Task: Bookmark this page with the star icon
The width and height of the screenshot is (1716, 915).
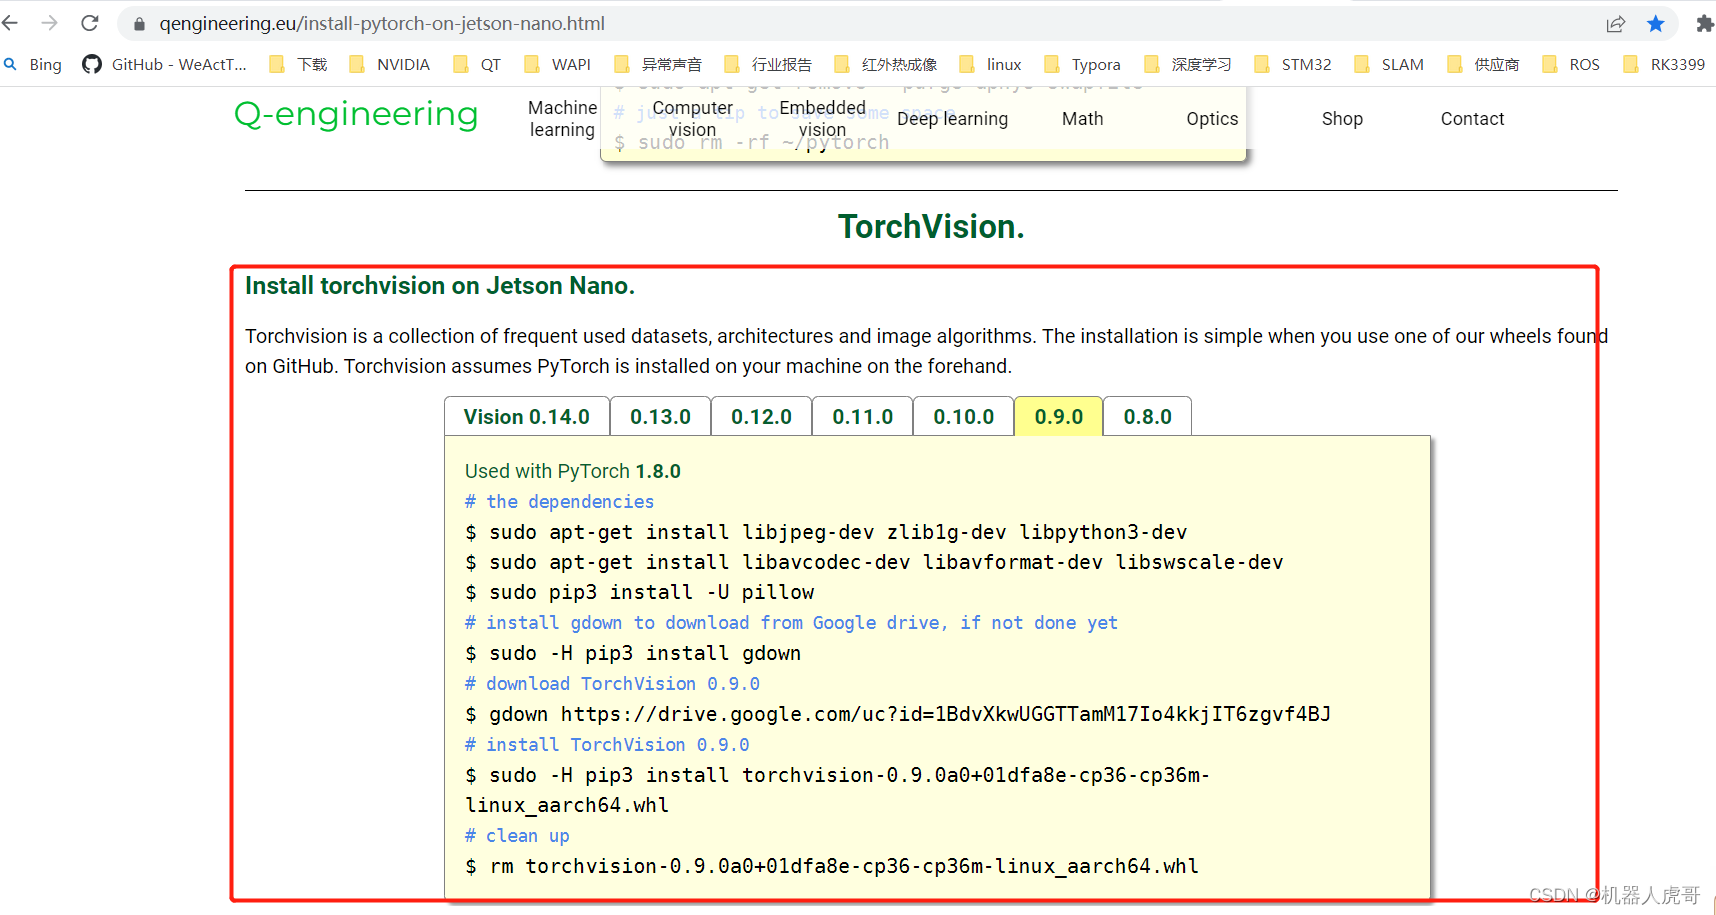Action: [x=1655, y=23]
